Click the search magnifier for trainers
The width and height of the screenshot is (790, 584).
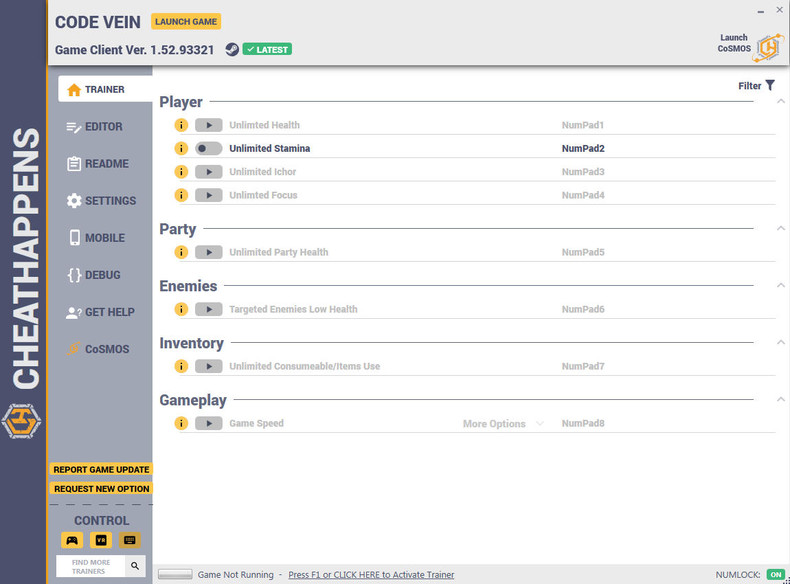(x=135, y=566)
